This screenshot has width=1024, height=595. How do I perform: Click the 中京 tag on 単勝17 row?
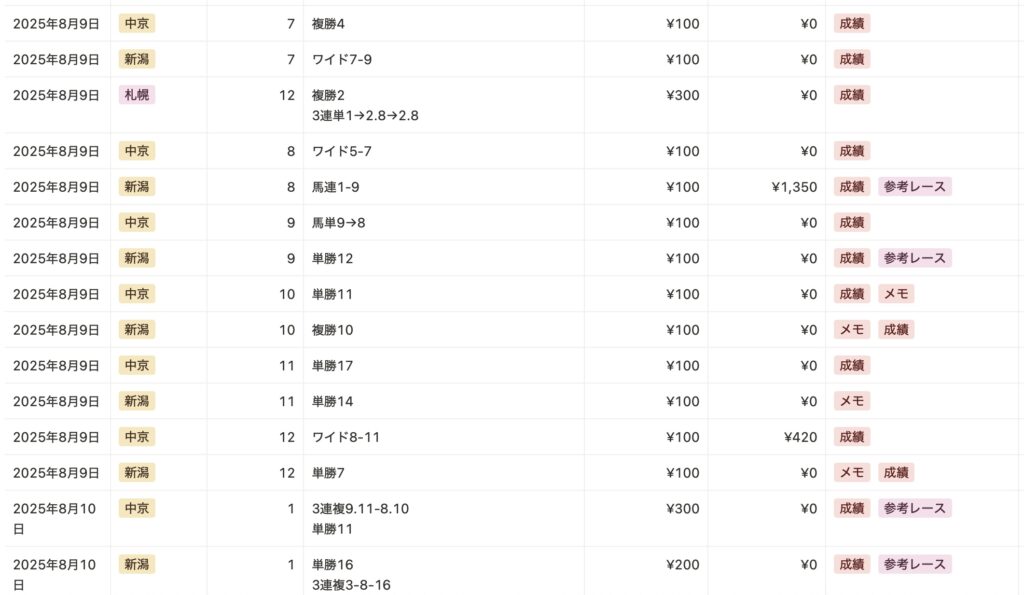pos(136,365)
